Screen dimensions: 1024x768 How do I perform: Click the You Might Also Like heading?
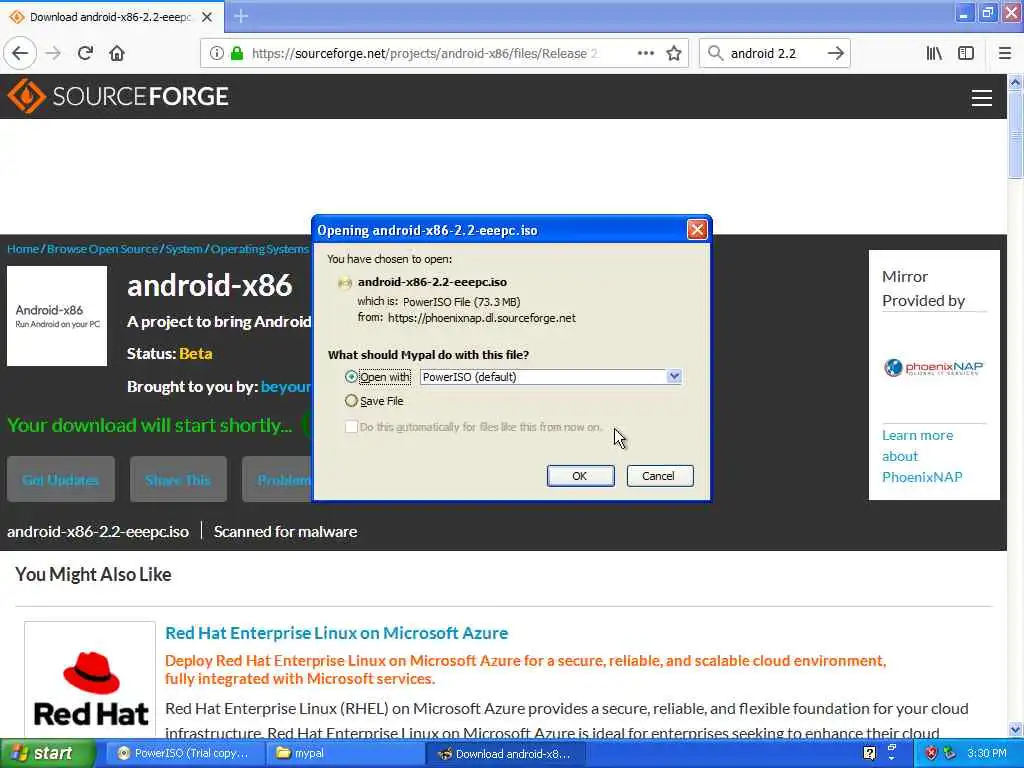93,575
